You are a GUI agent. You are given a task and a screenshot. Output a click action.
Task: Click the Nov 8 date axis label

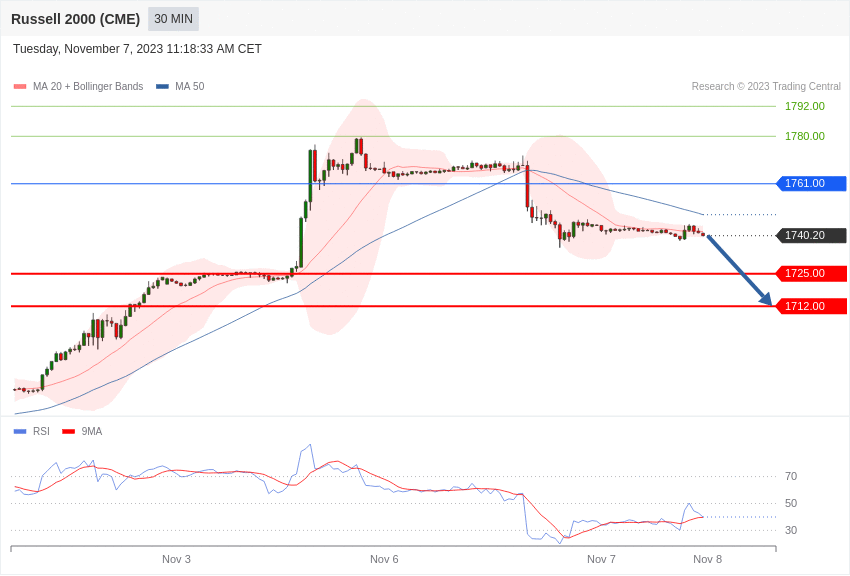tap(707, 559)
